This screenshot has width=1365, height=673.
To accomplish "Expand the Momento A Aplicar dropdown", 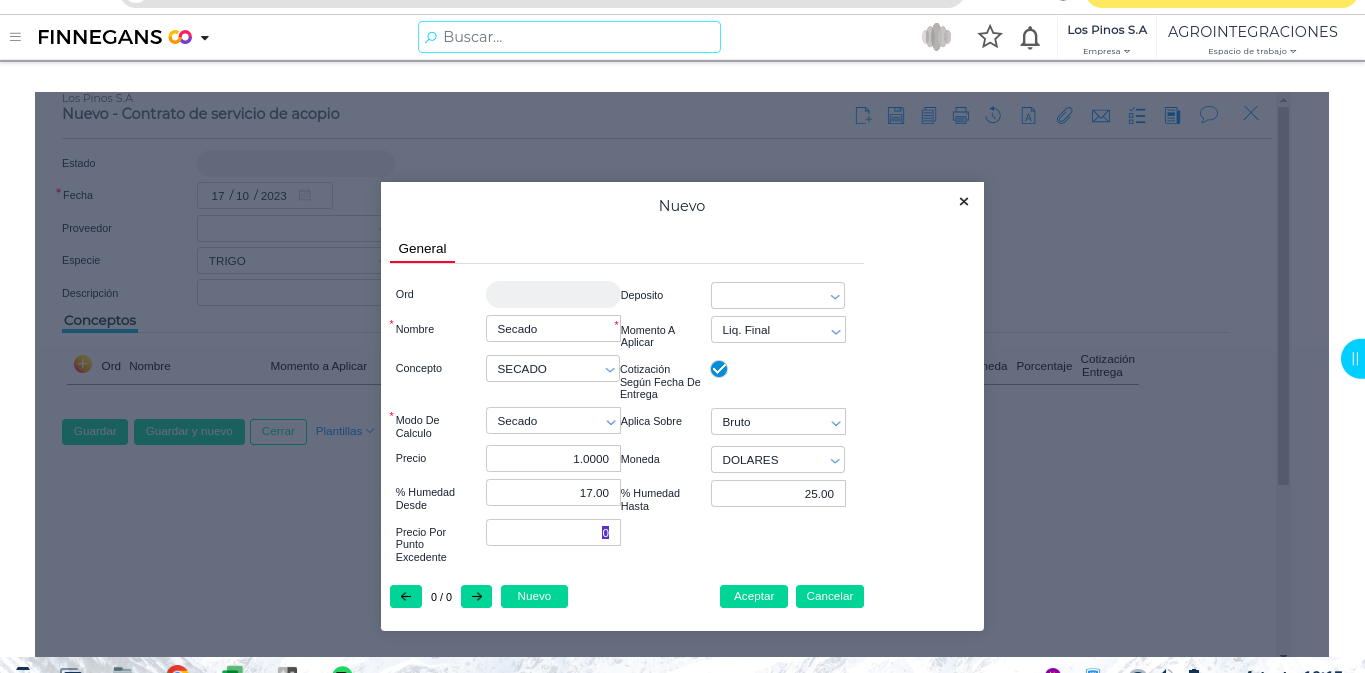I will tap(778, 330).
